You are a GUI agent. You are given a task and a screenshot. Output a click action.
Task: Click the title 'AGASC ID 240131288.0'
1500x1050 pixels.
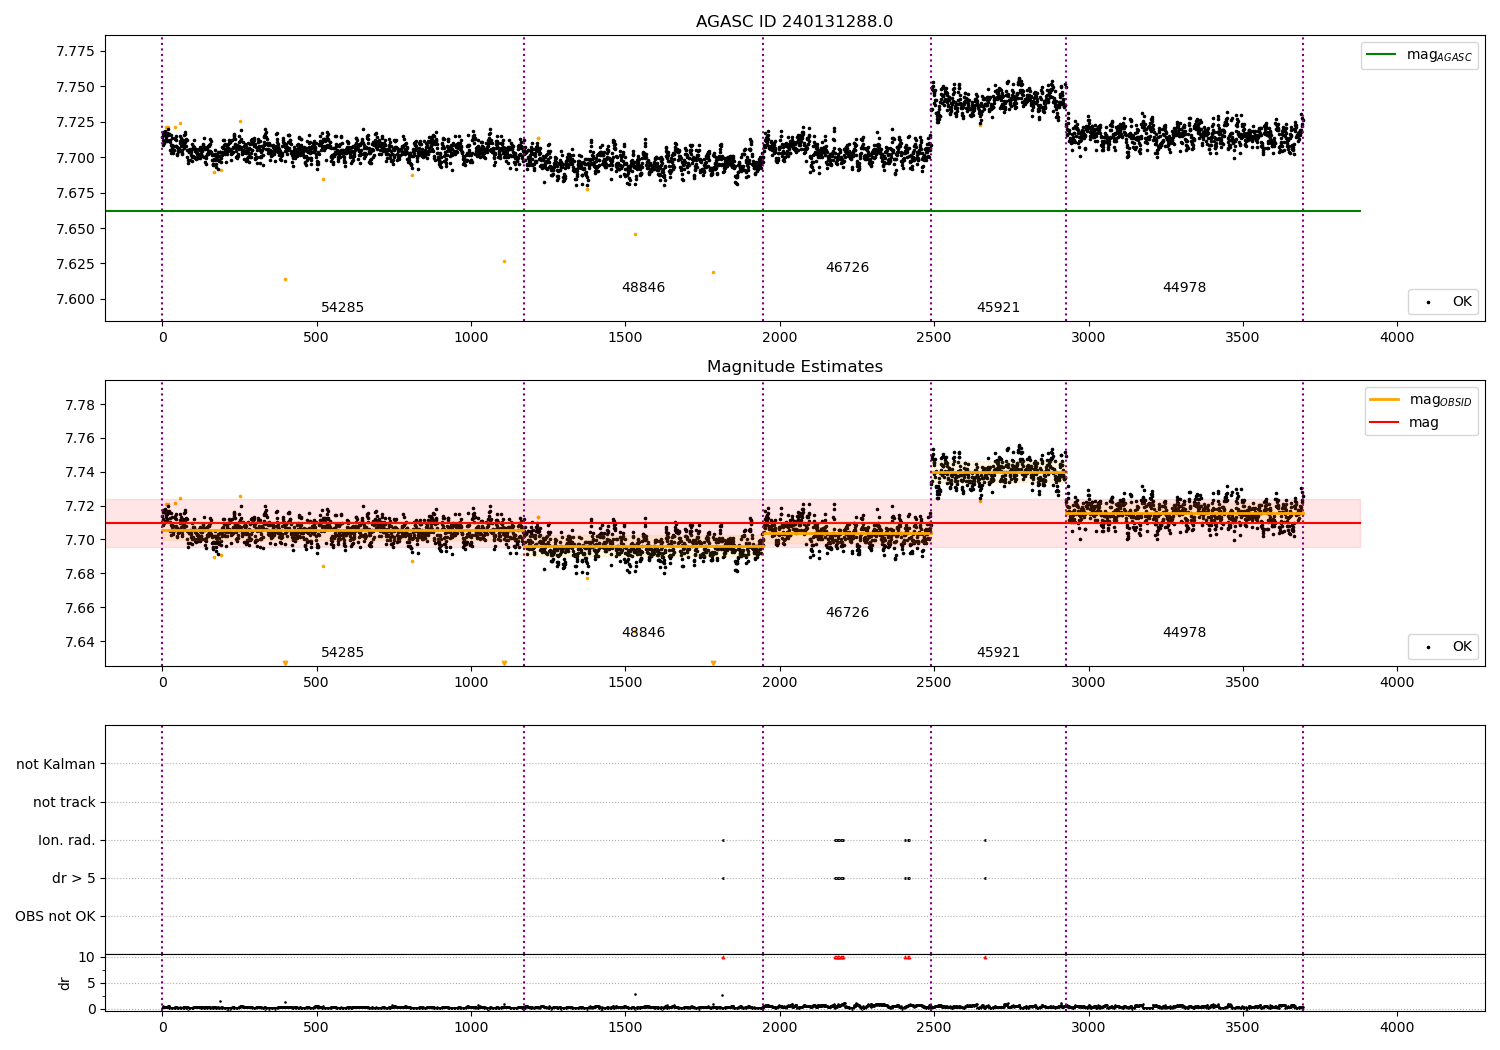point(794,22)
